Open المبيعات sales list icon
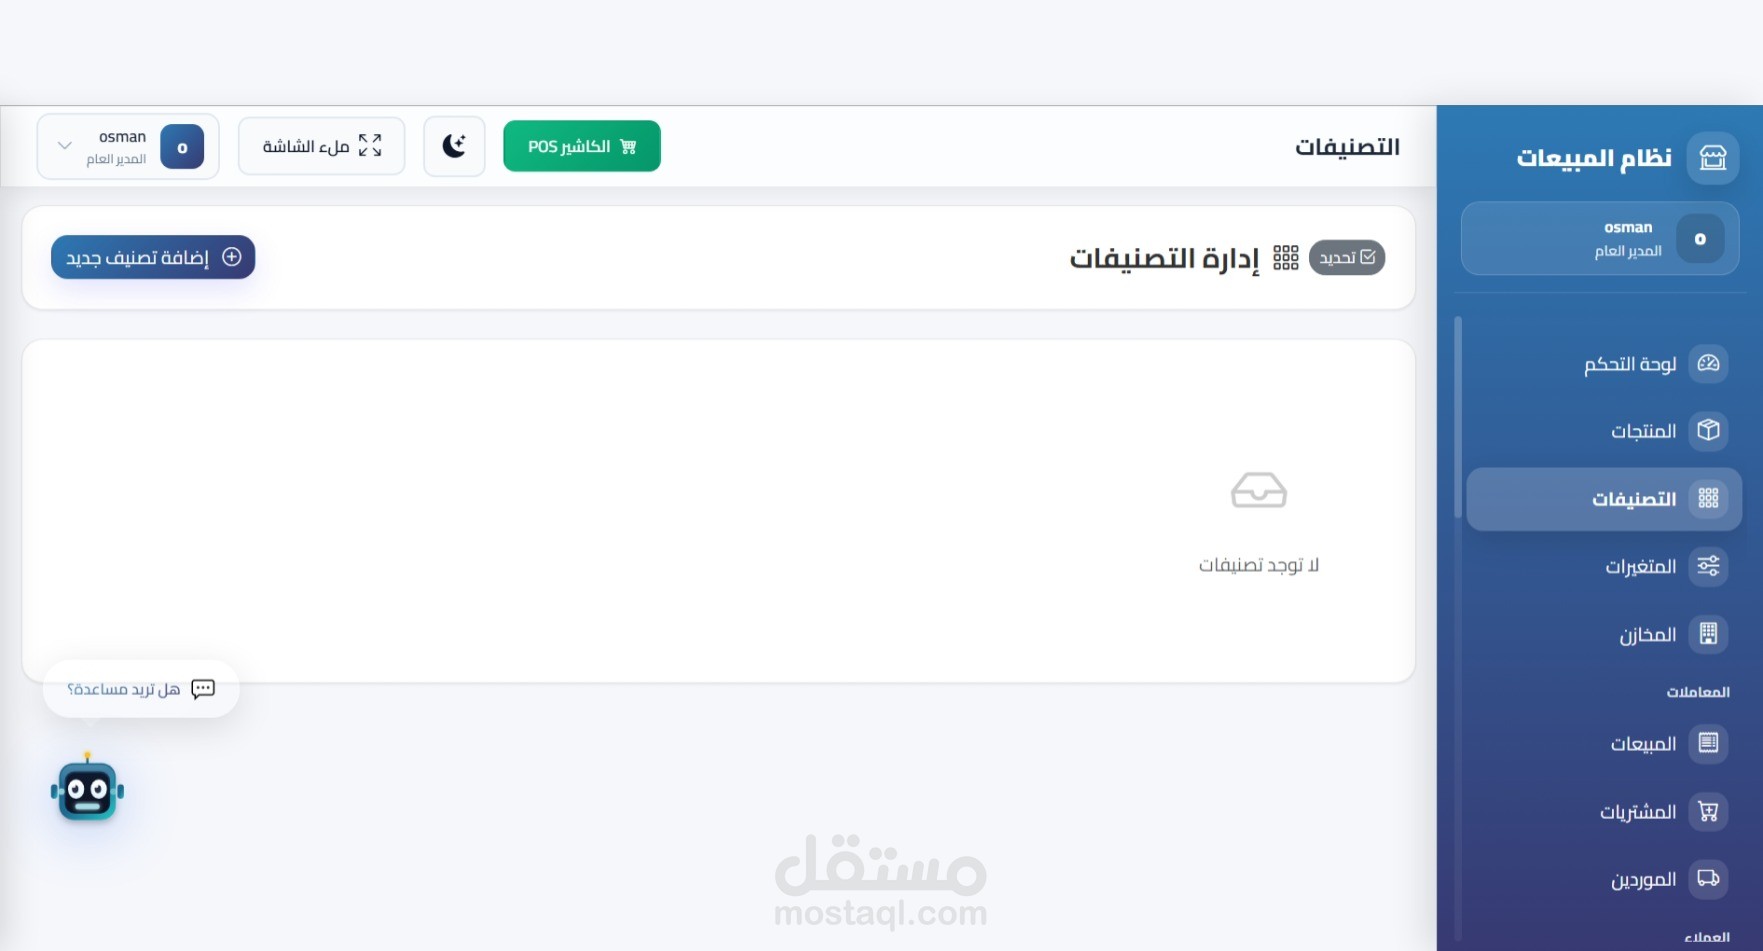1763x951 pixels. (x=1708, y=743)
